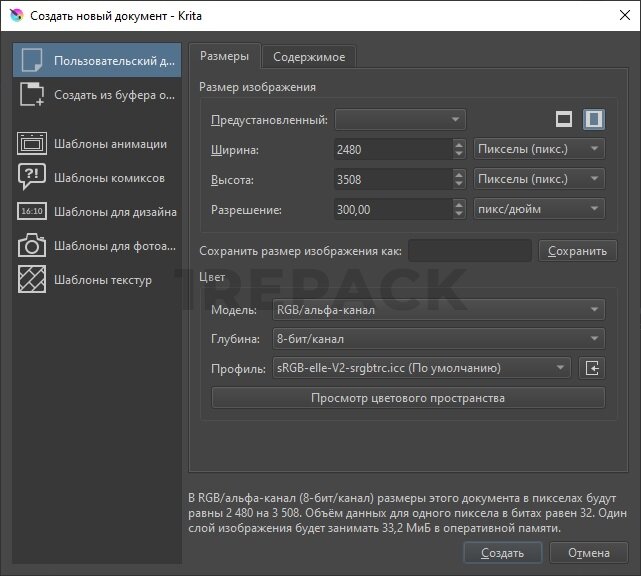Choose the Шаблоны анимации icon
This screenshot has height=576, width=641.
tap(32, 143)
